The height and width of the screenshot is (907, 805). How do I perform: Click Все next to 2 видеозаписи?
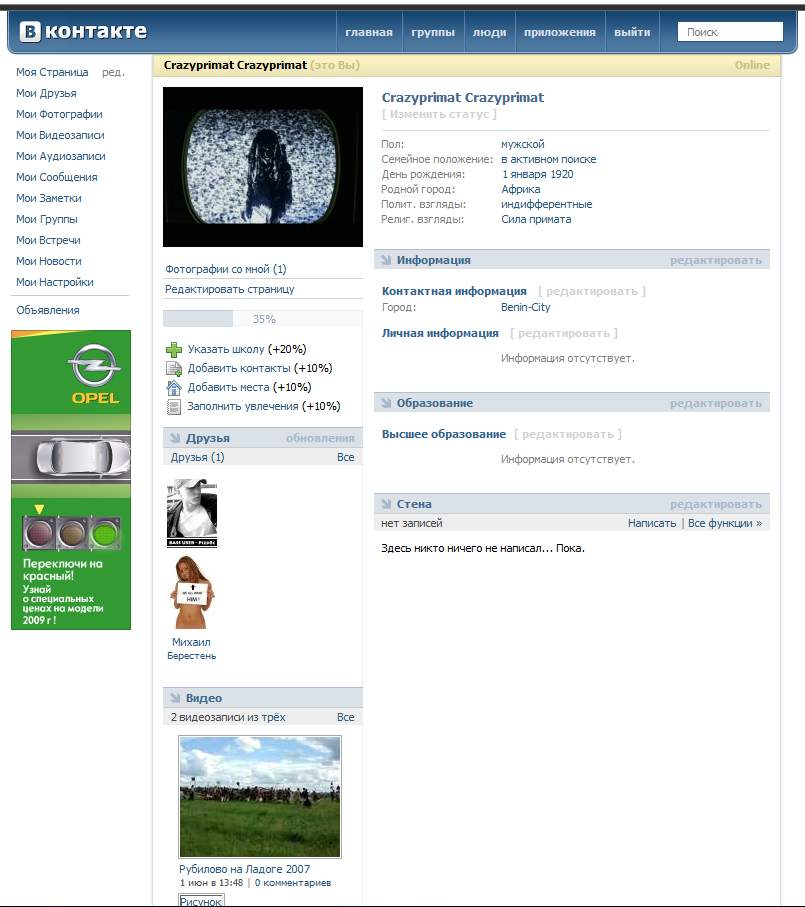[x=345, y=717]
